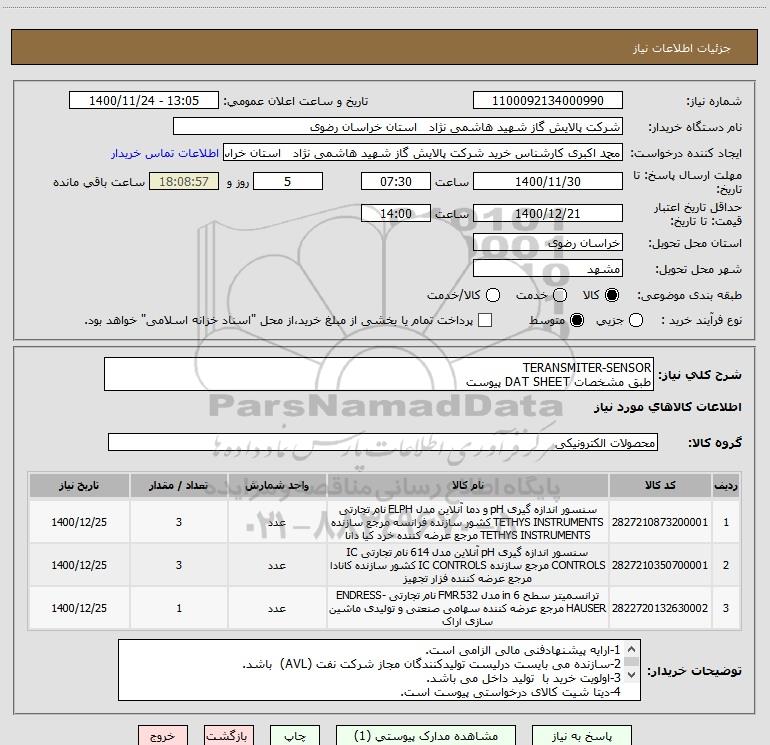The width and height of the screenshot is (770, 745).
Task: Click buyer note about AVL manufacturers
Action: (x=432, y=664)
